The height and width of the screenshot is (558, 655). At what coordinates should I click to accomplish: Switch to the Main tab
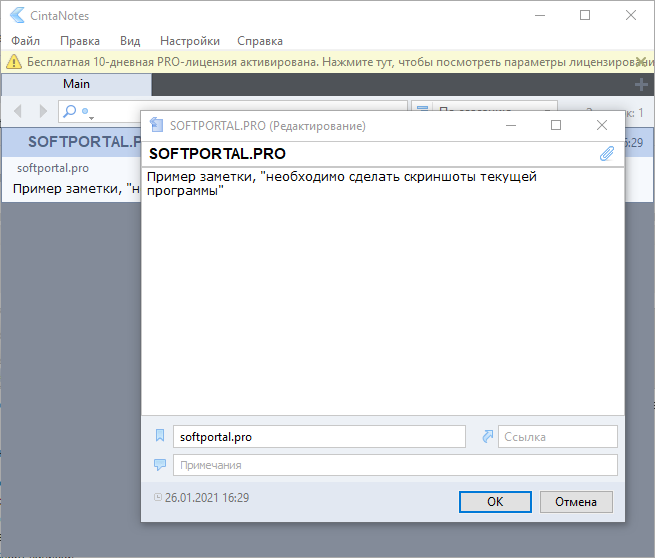(x=76, y=84)
